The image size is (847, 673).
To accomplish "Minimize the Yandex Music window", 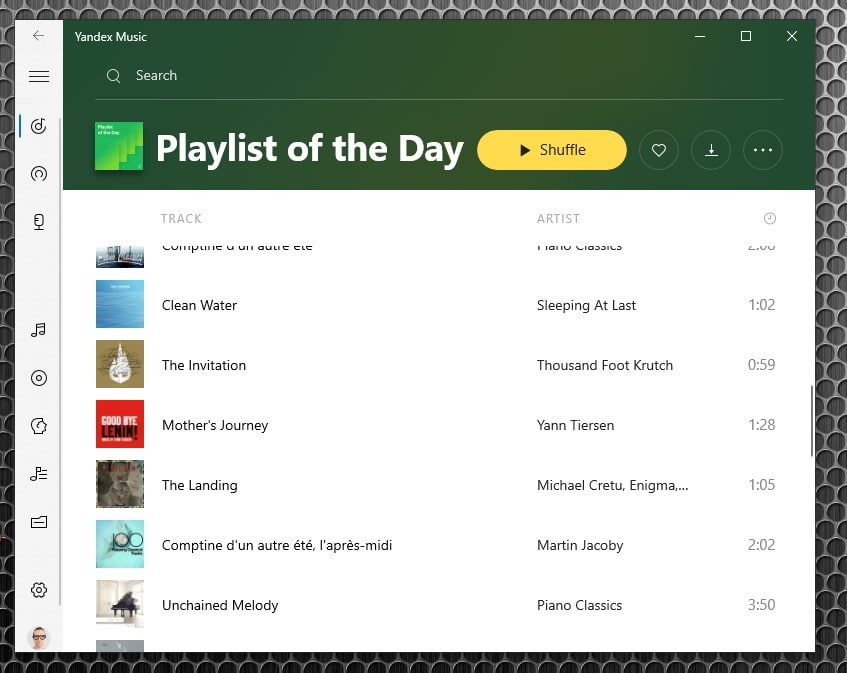I will pos(700,36).
